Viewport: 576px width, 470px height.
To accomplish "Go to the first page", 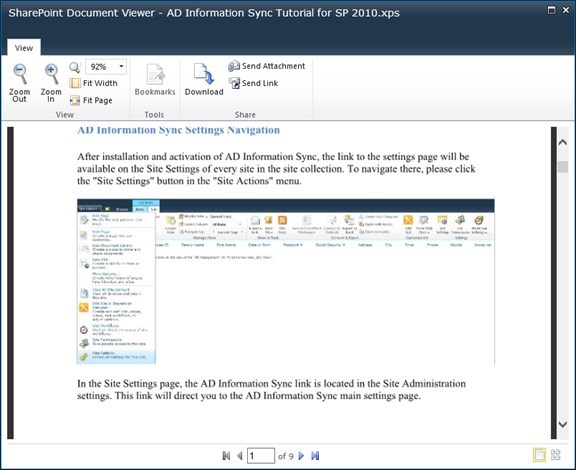I will 226,456.
